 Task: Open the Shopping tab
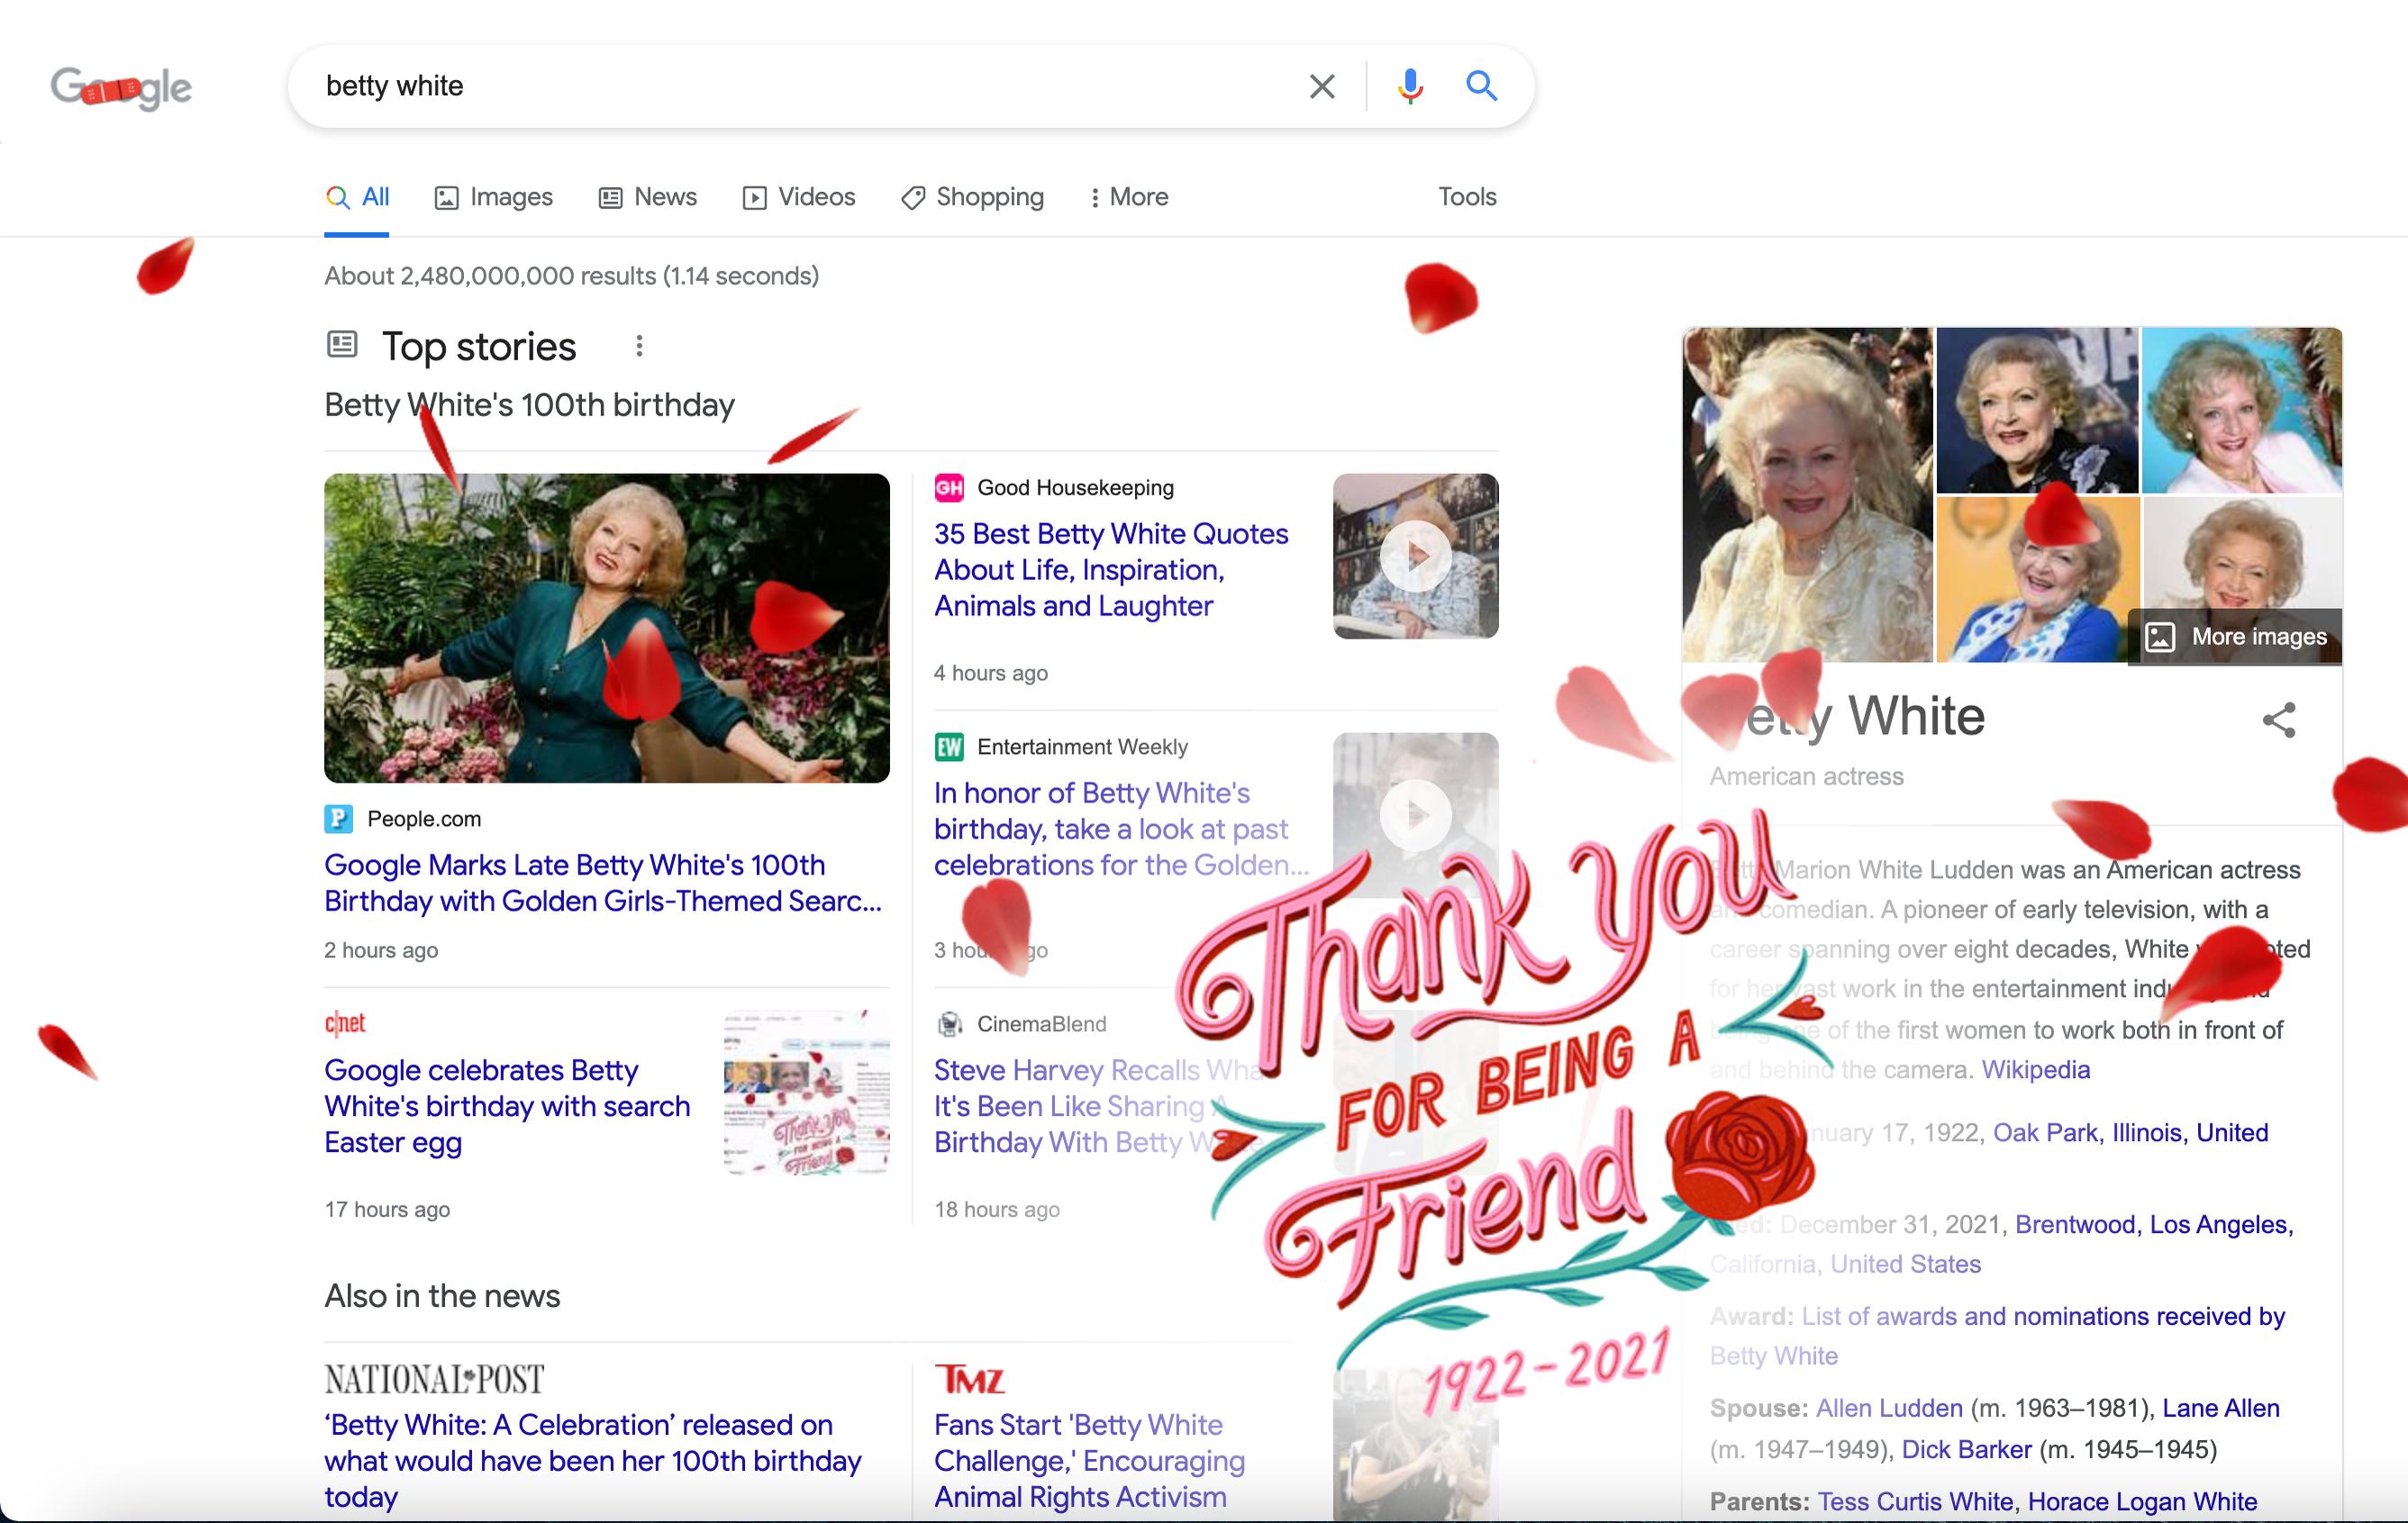(971, 197)
